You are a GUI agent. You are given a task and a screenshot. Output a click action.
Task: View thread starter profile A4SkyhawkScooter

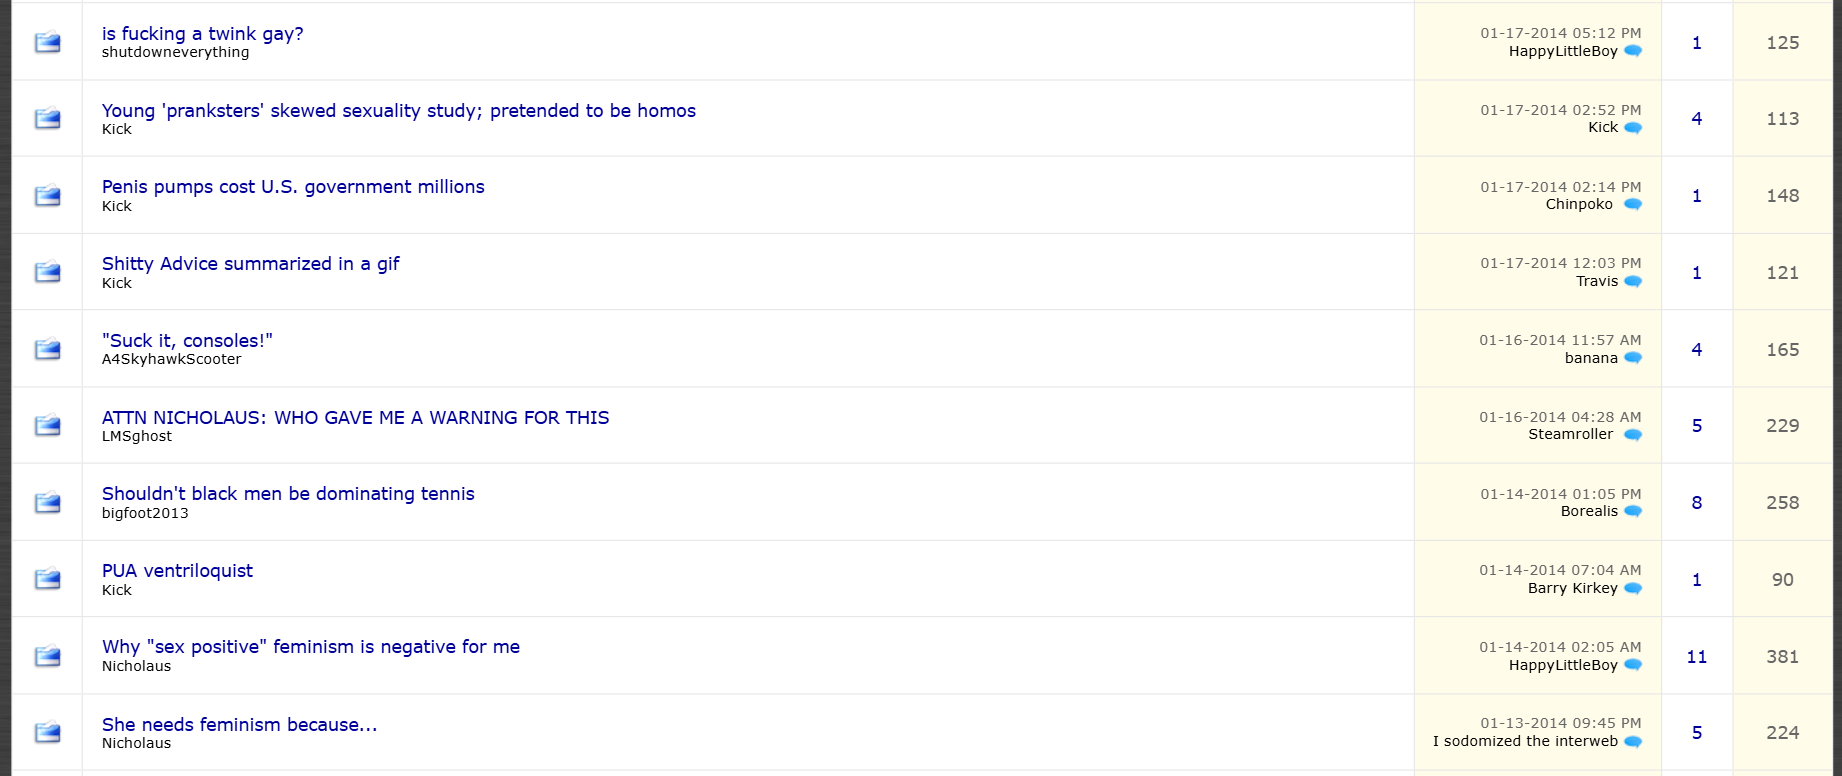[171, 359]
